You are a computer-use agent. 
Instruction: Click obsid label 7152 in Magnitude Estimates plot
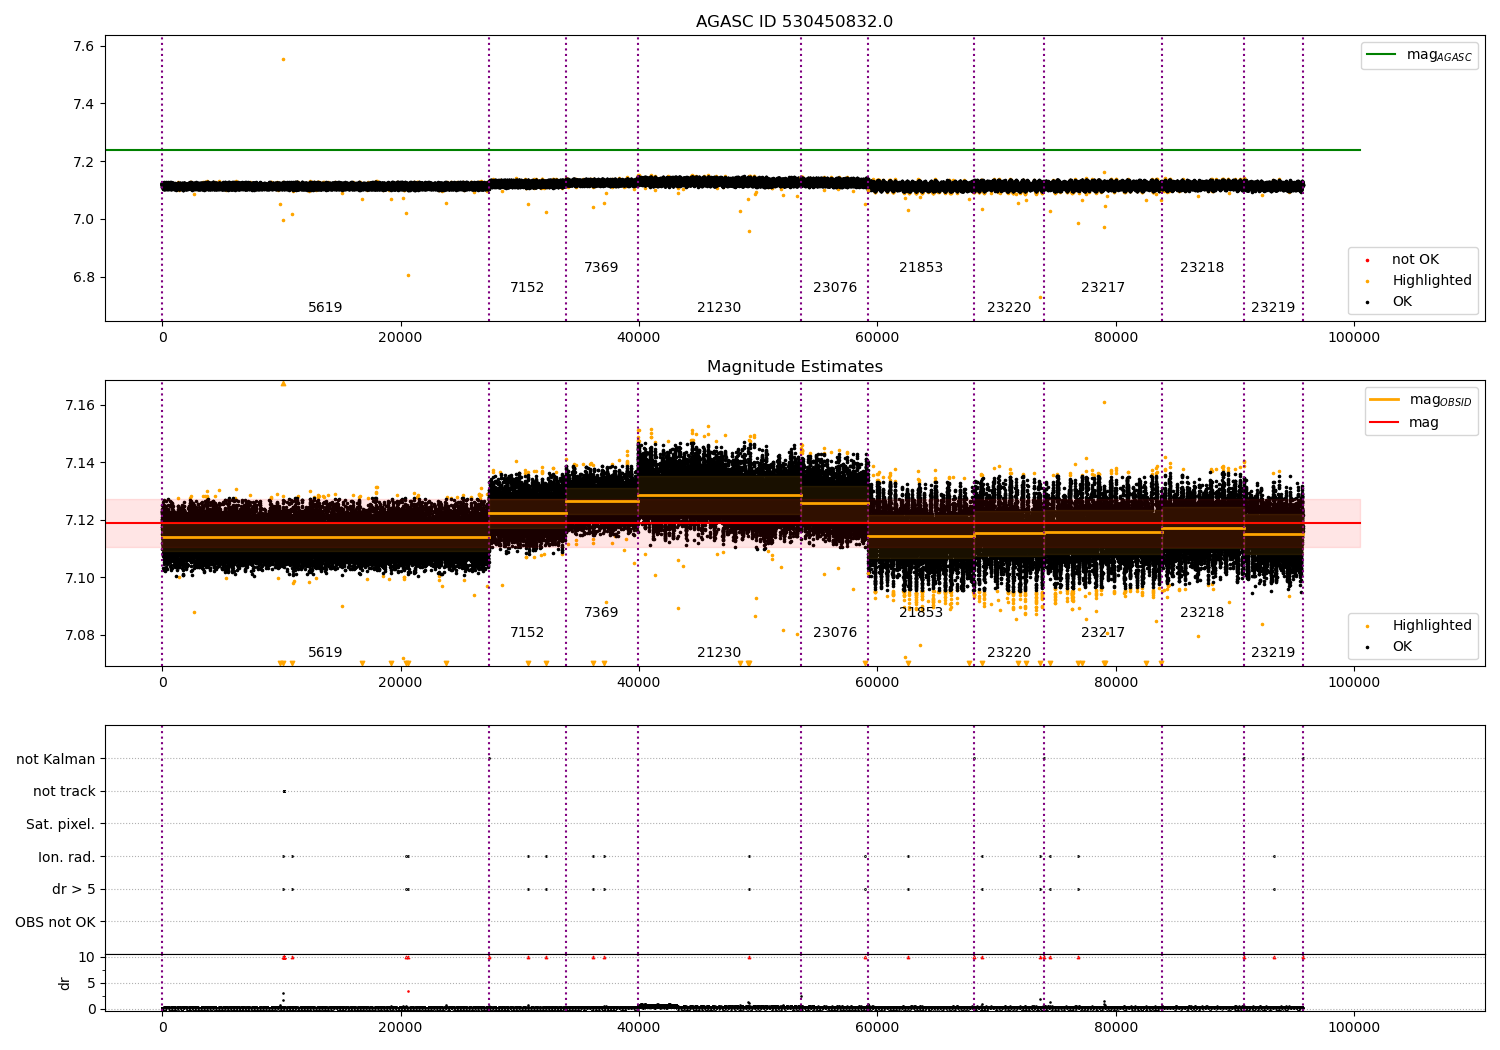(527, 633)
